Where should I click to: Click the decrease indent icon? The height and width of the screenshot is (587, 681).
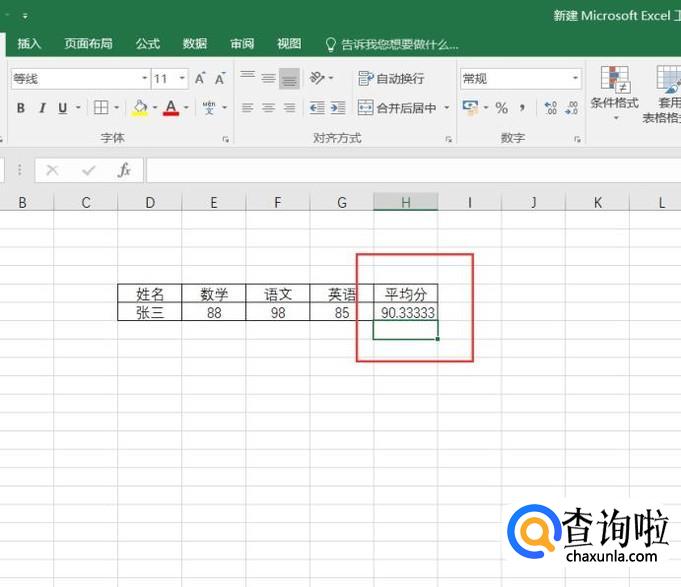[x=317, y=108]
